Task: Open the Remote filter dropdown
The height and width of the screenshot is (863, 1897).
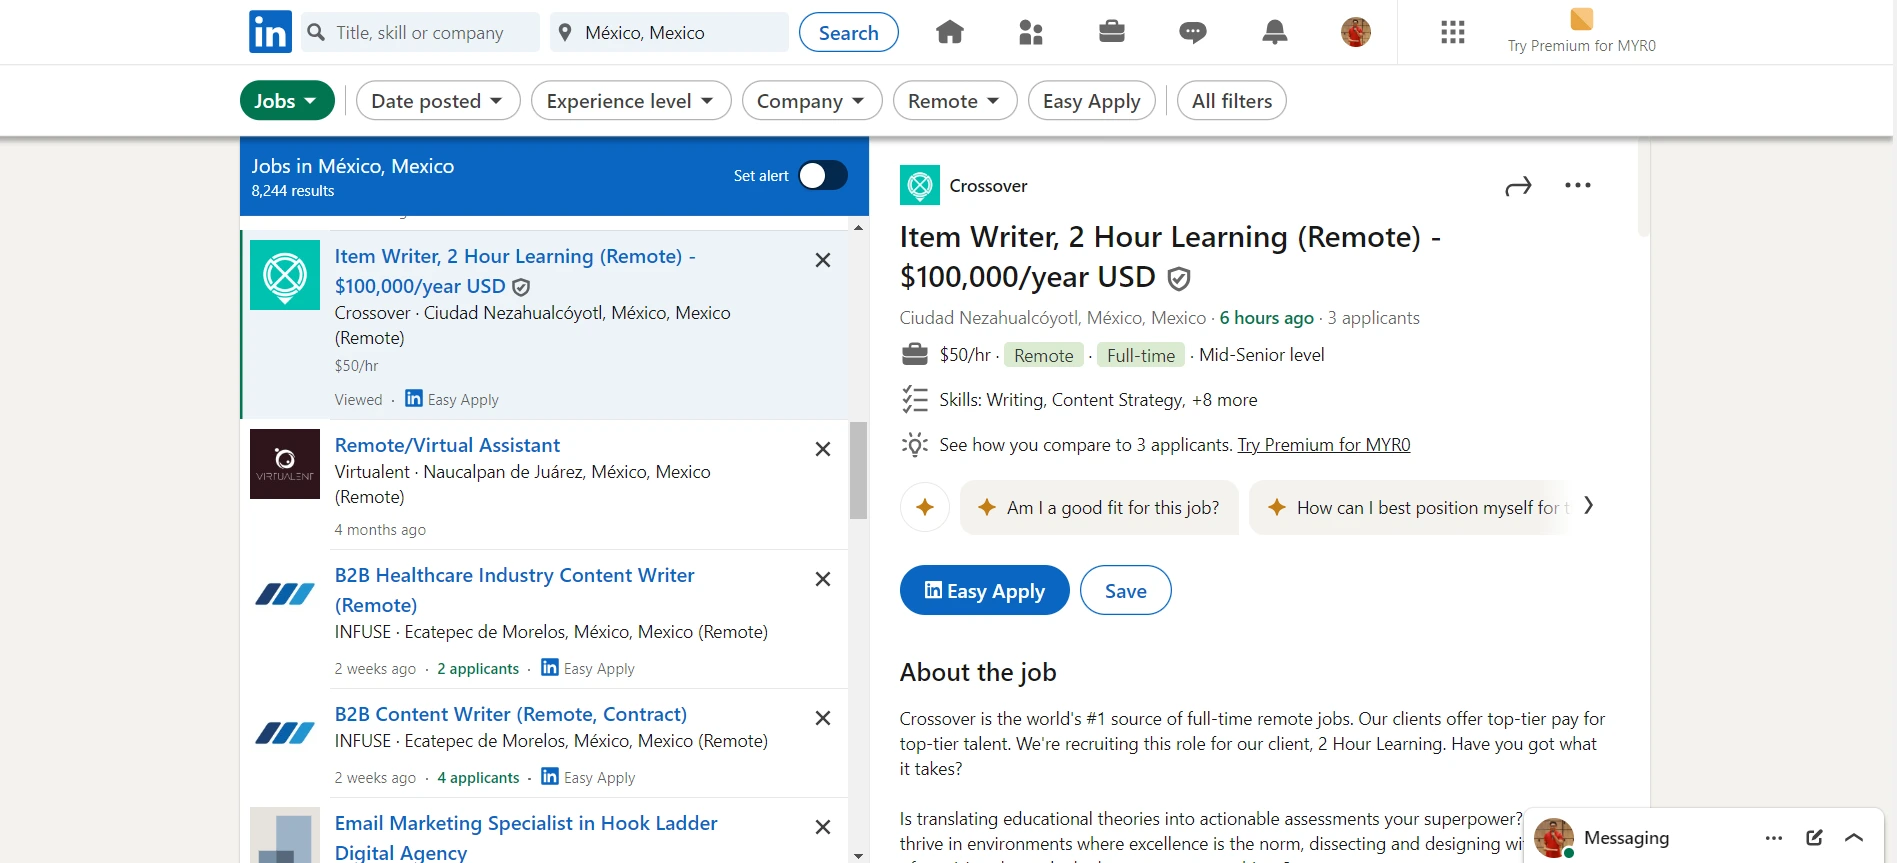Action: click(x=955, y=100)
